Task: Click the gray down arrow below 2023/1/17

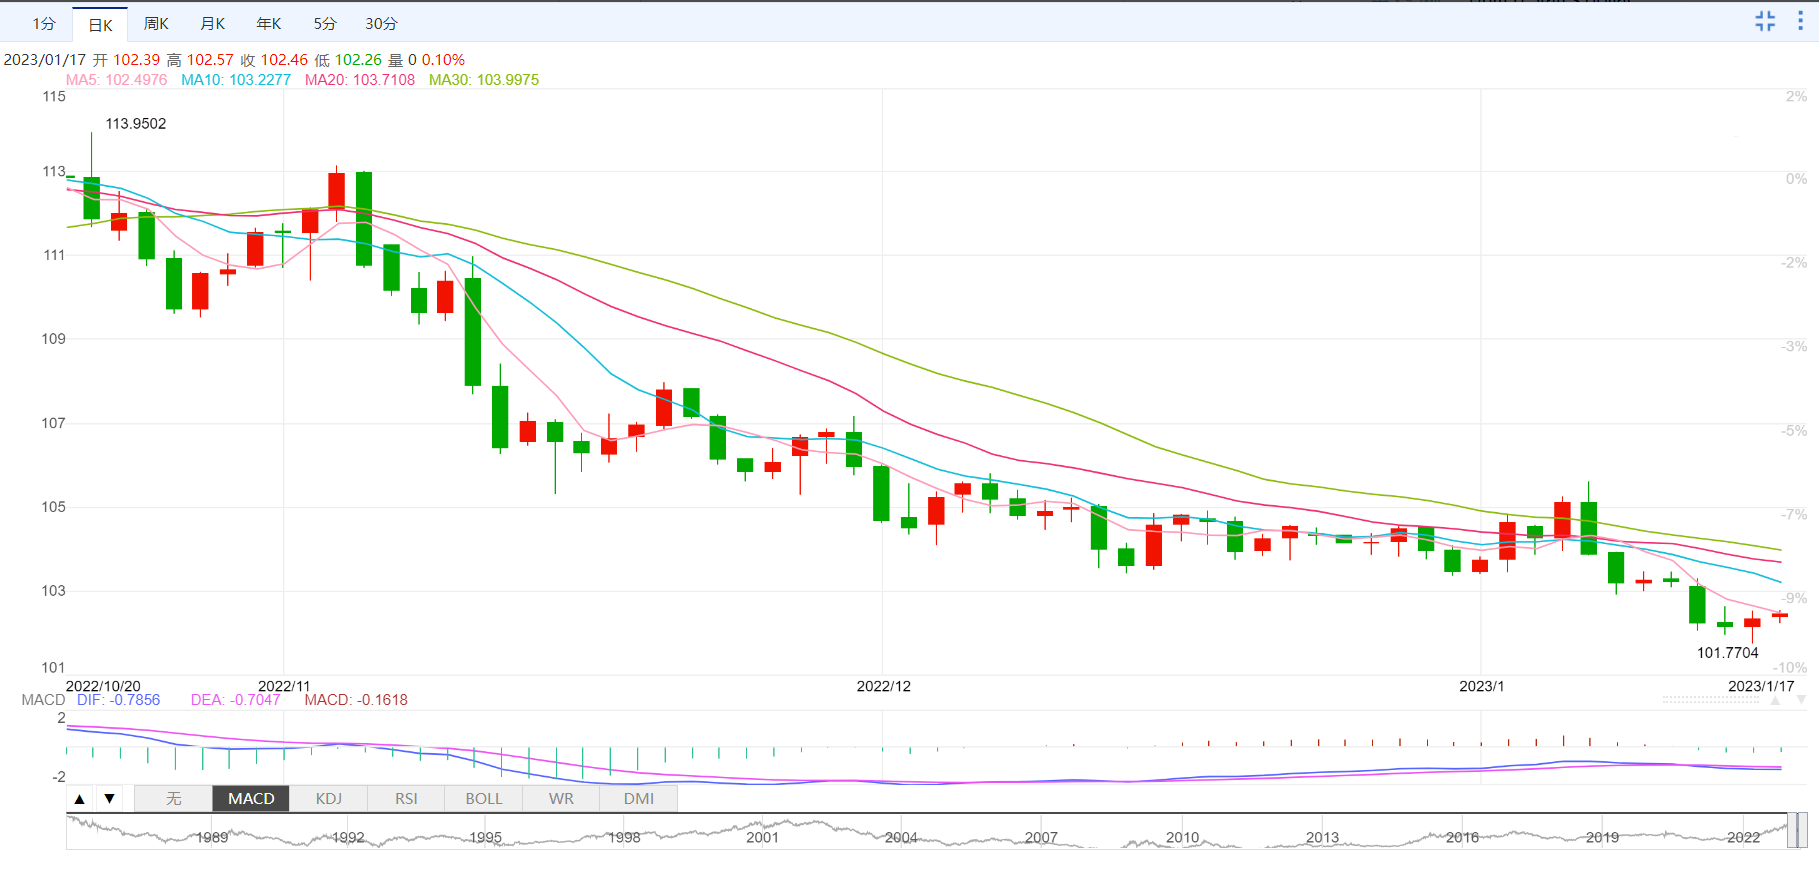Action: pyautogui.click(x=1801, y=701)
